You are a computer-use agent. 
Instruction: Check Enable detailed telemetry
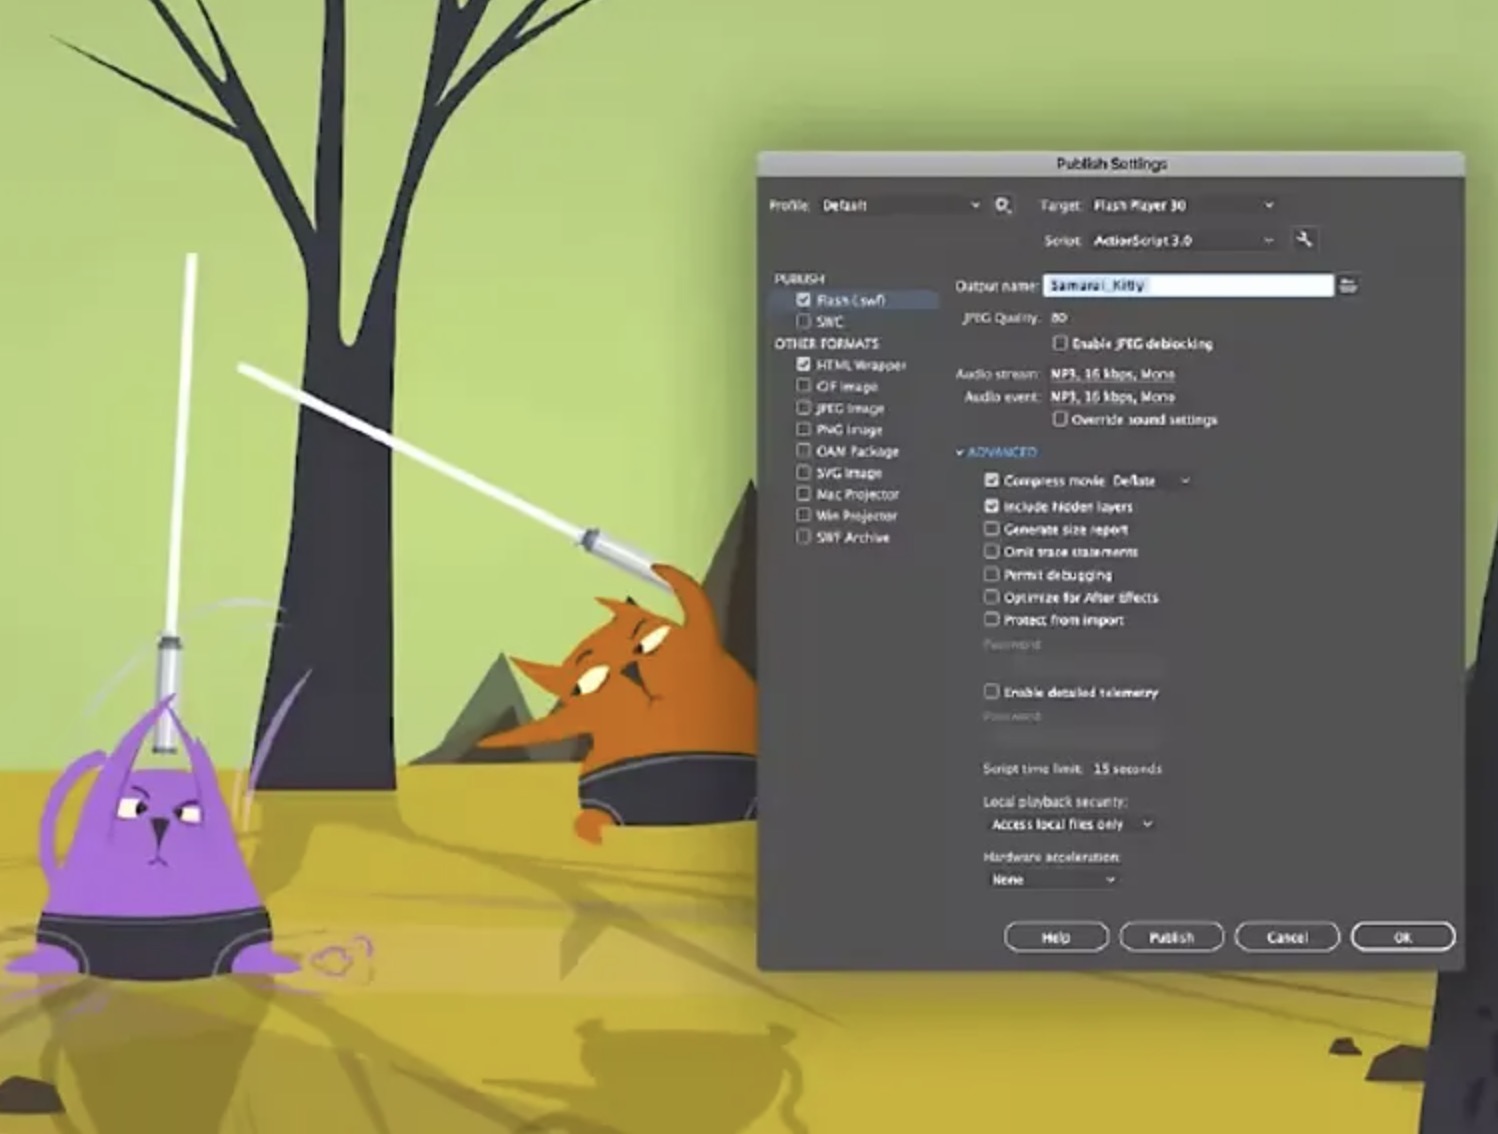(x=991, y=691)
